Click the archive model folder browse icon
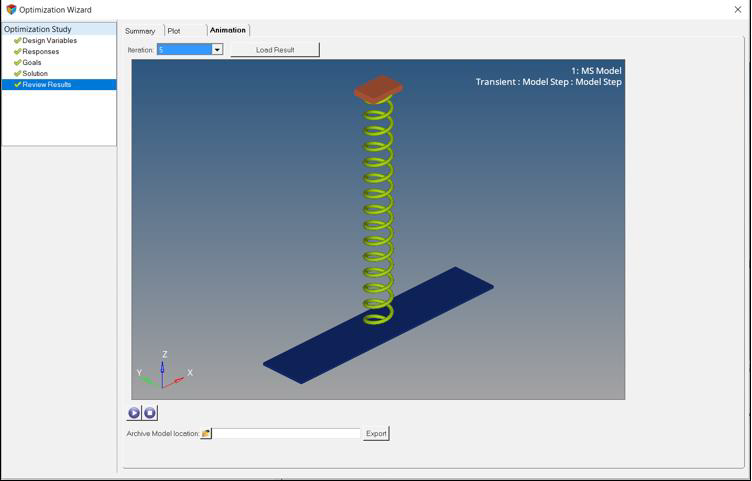 point(206,434)
